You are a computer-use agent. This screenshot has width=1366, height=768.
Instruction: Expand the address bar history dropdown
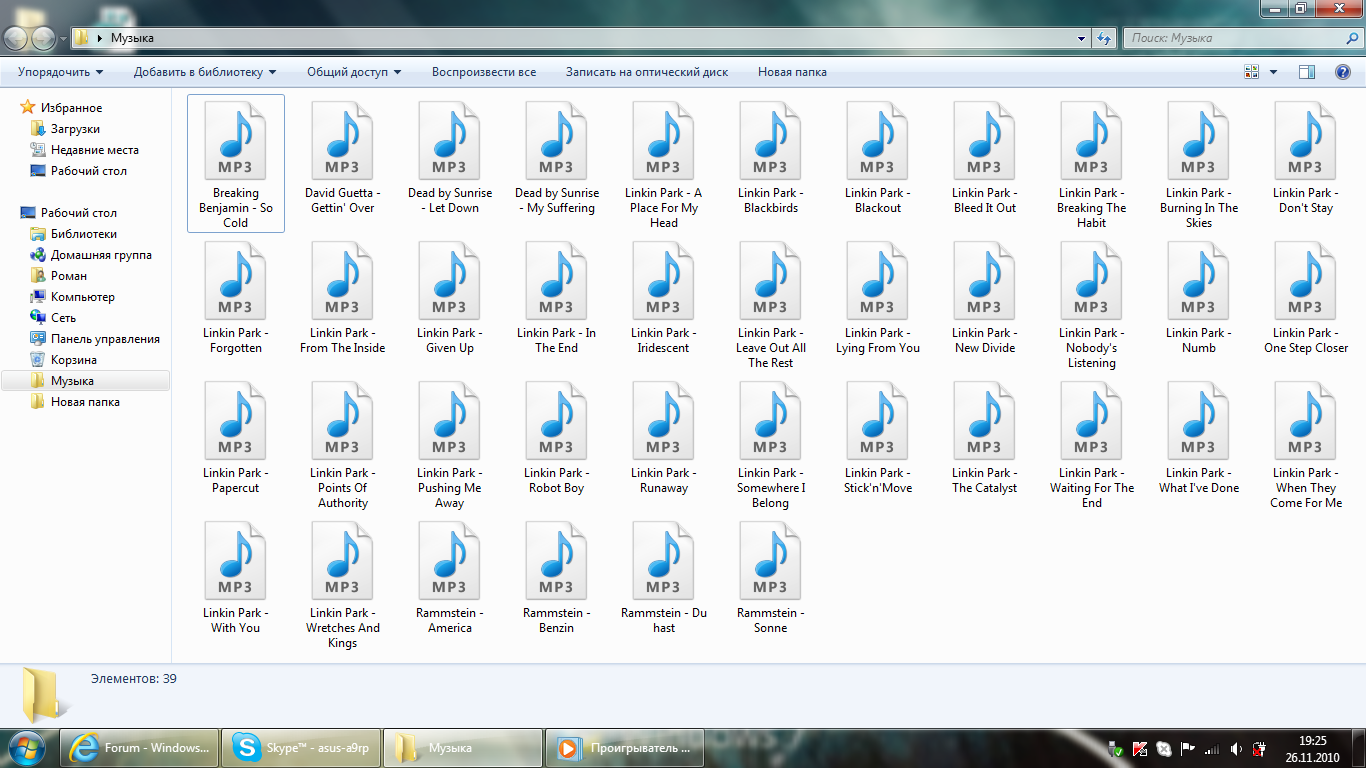pyautogui.click(x=1082, y=38)
